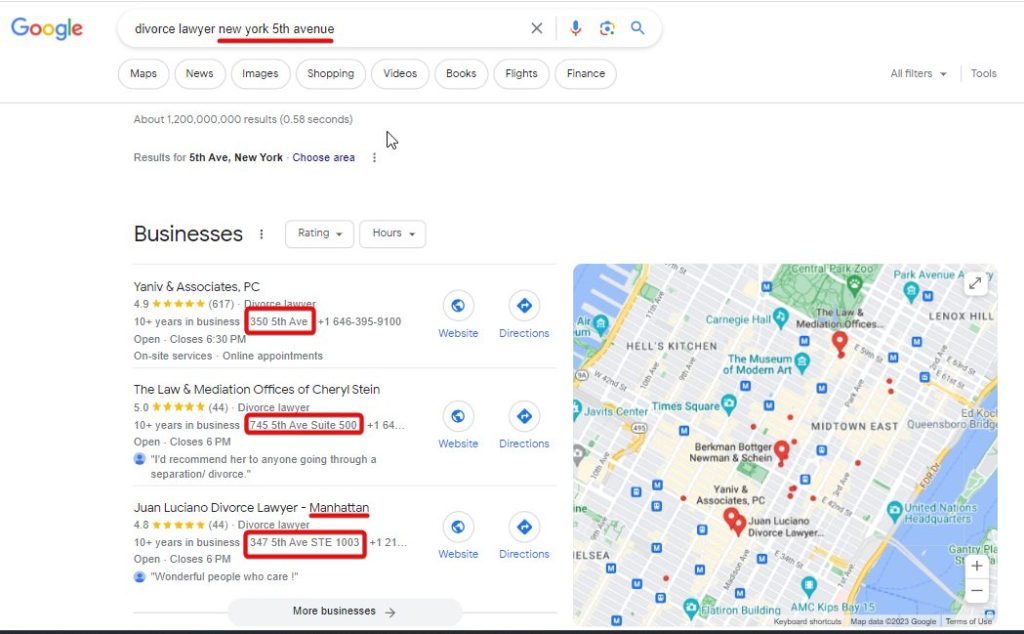Switch to the Maps tab
The image size is (1024, 634).
point(143,74)
